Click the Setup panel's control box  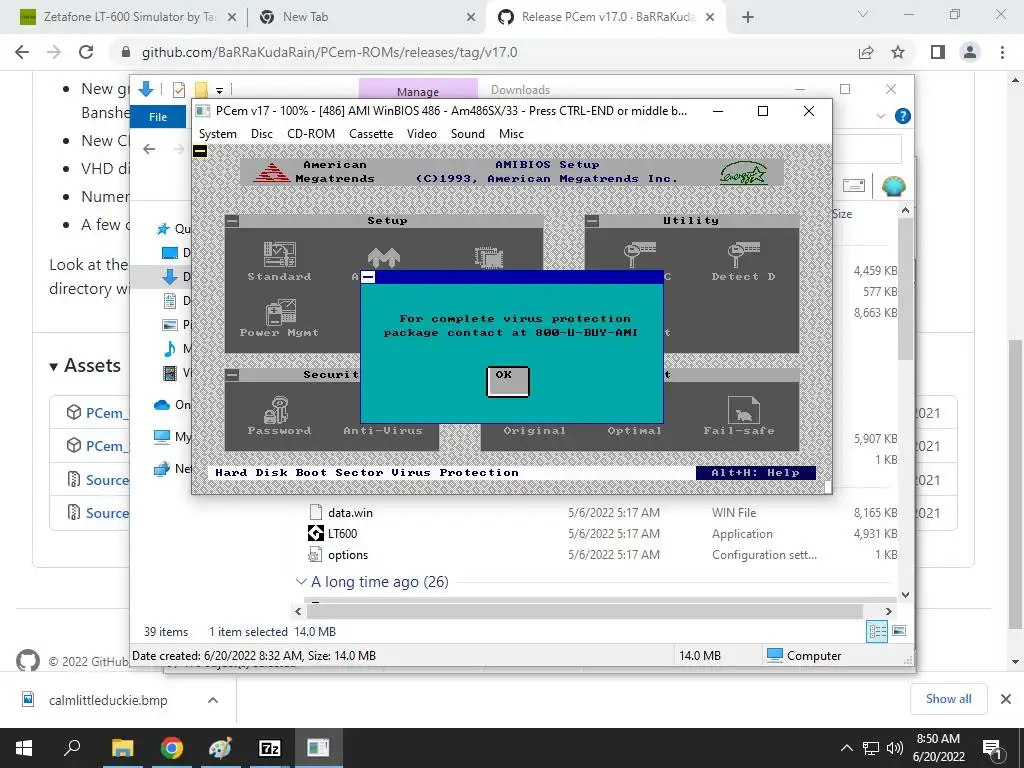[232, 221]
